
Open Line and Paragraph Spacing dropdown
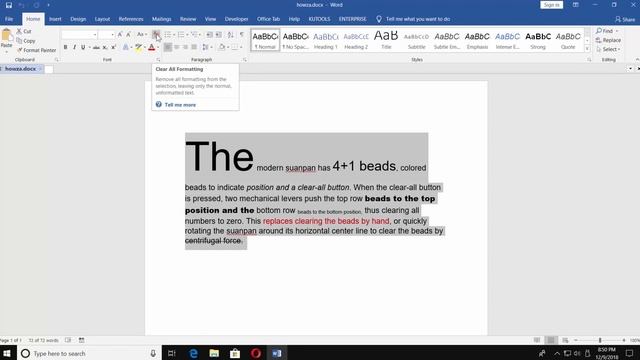pyautogui.click(x=206, y=47)
